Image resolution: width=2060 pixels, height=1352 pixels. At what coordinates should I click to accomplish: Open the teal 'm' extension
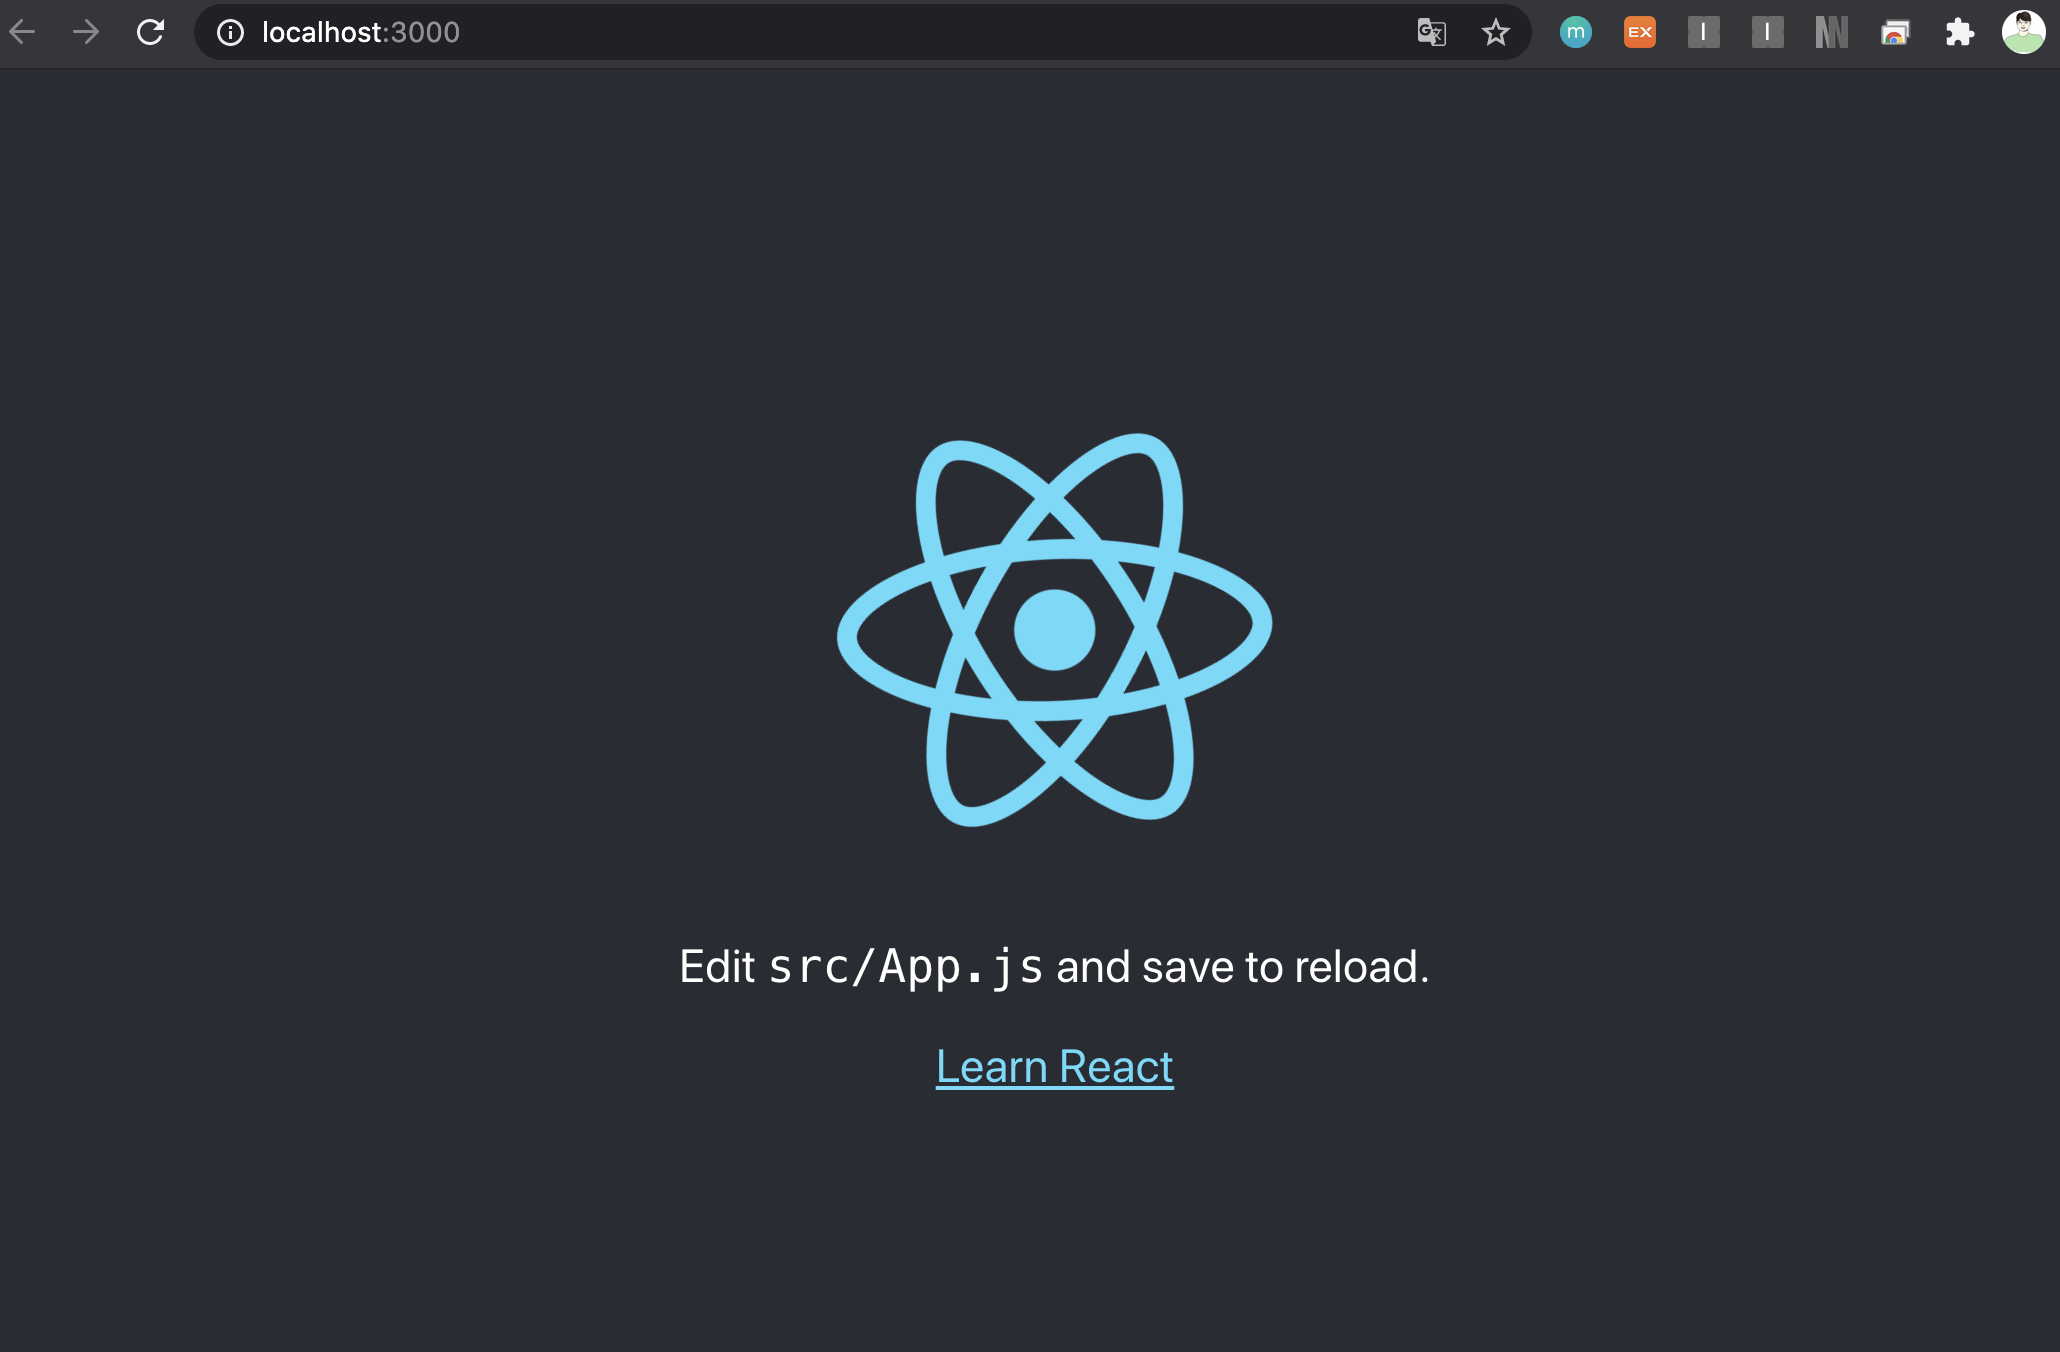1575,32
